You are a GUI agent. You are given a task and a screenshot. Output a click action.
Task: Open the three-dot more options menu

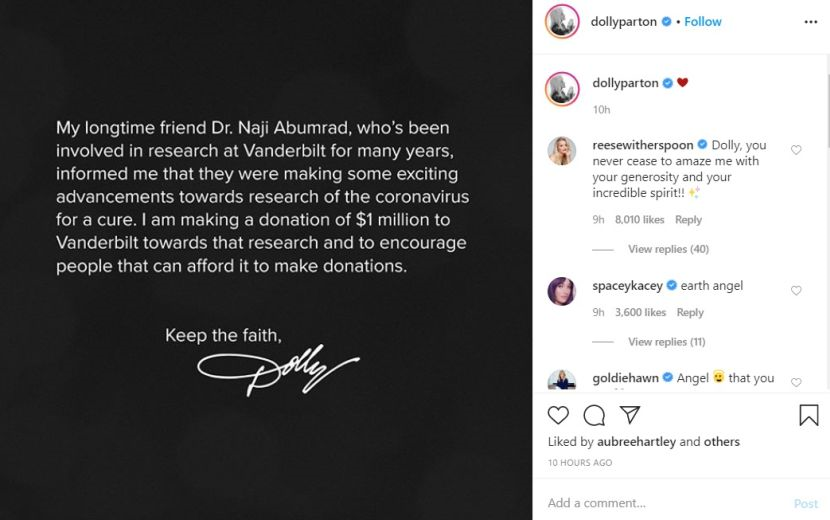[809, 21]
